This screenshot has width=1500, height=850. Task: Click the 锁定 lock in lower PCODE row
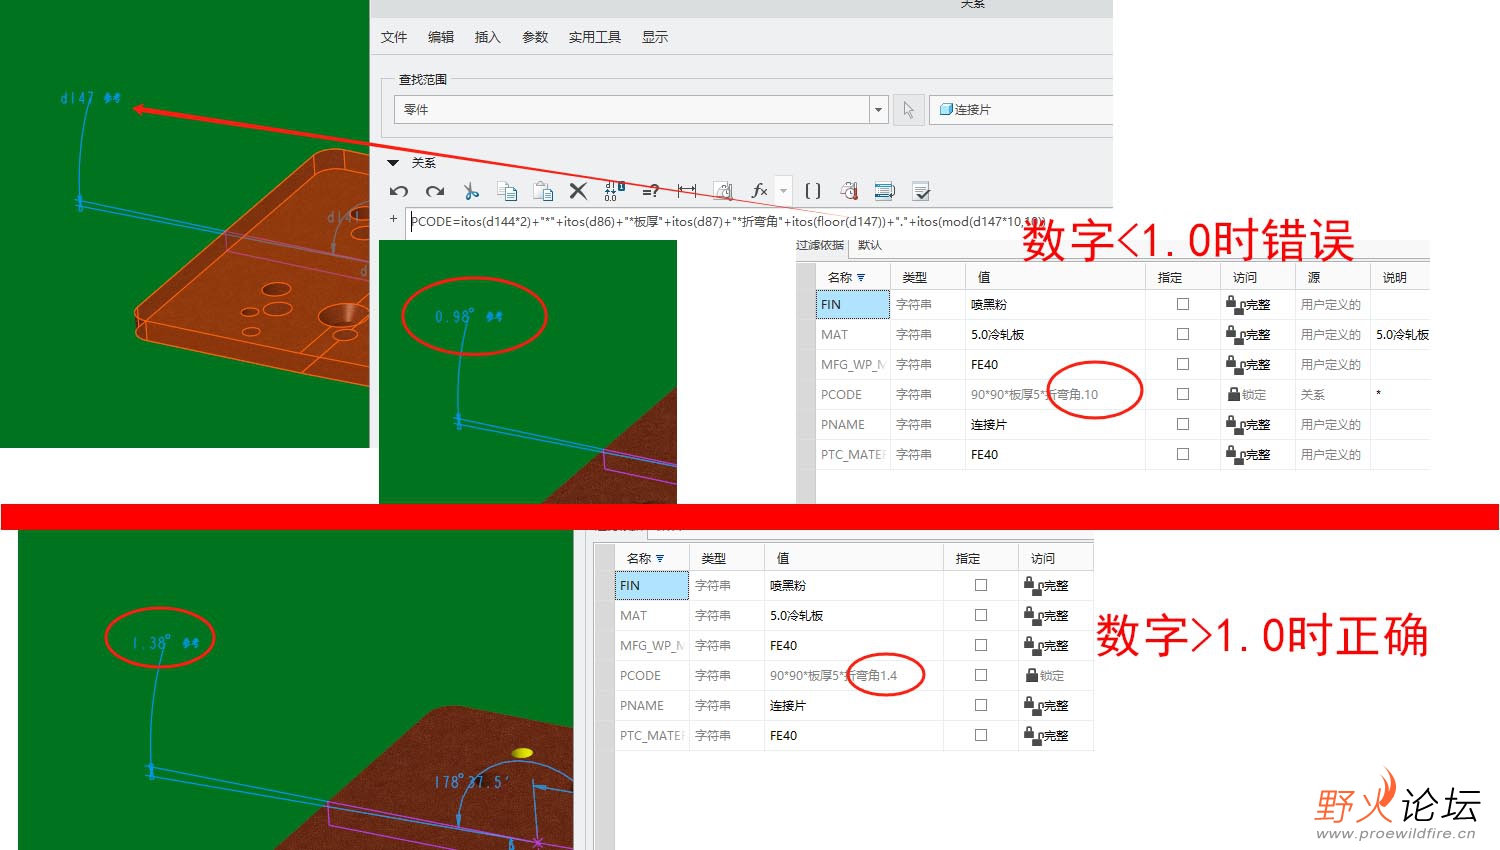pyautogui.click(x=1032, y=675)
